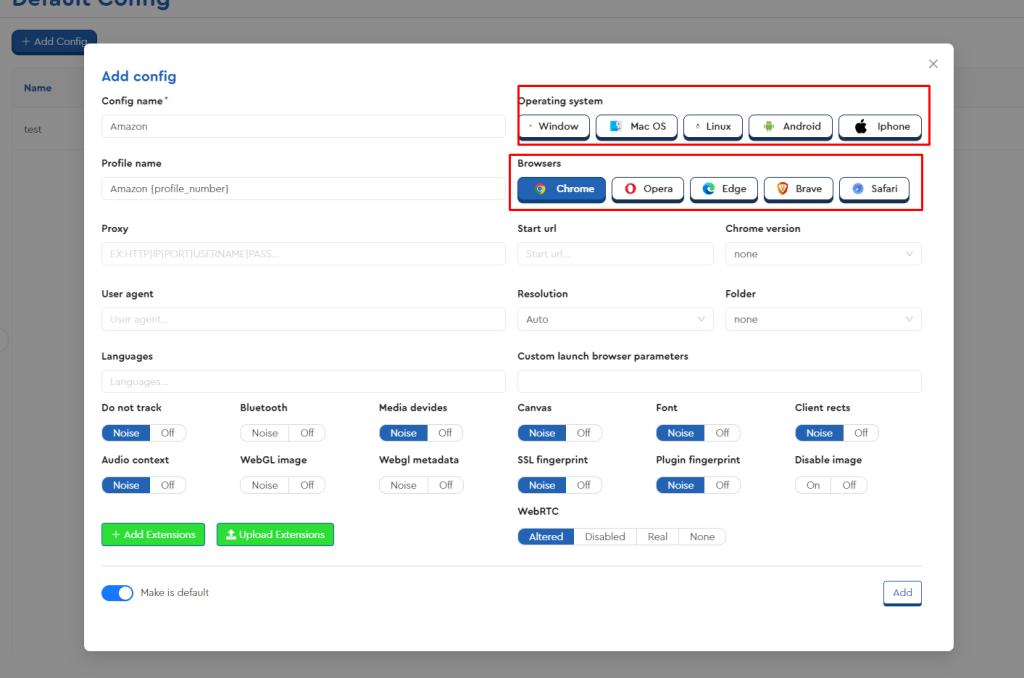Click the Add button to save config
Image resolution: width=1024 pixels, height=678 pixels.
902,592
